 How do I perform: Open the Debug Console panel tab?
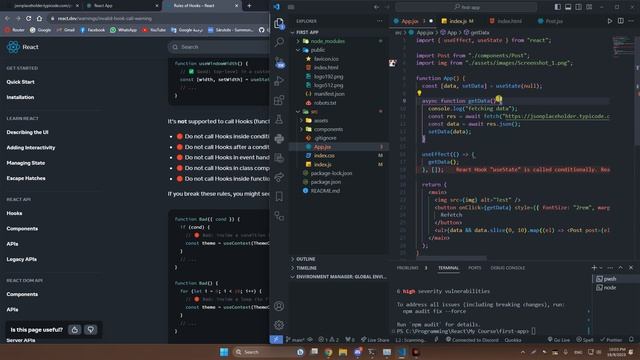pyautogui.click(x=507, y=268)
